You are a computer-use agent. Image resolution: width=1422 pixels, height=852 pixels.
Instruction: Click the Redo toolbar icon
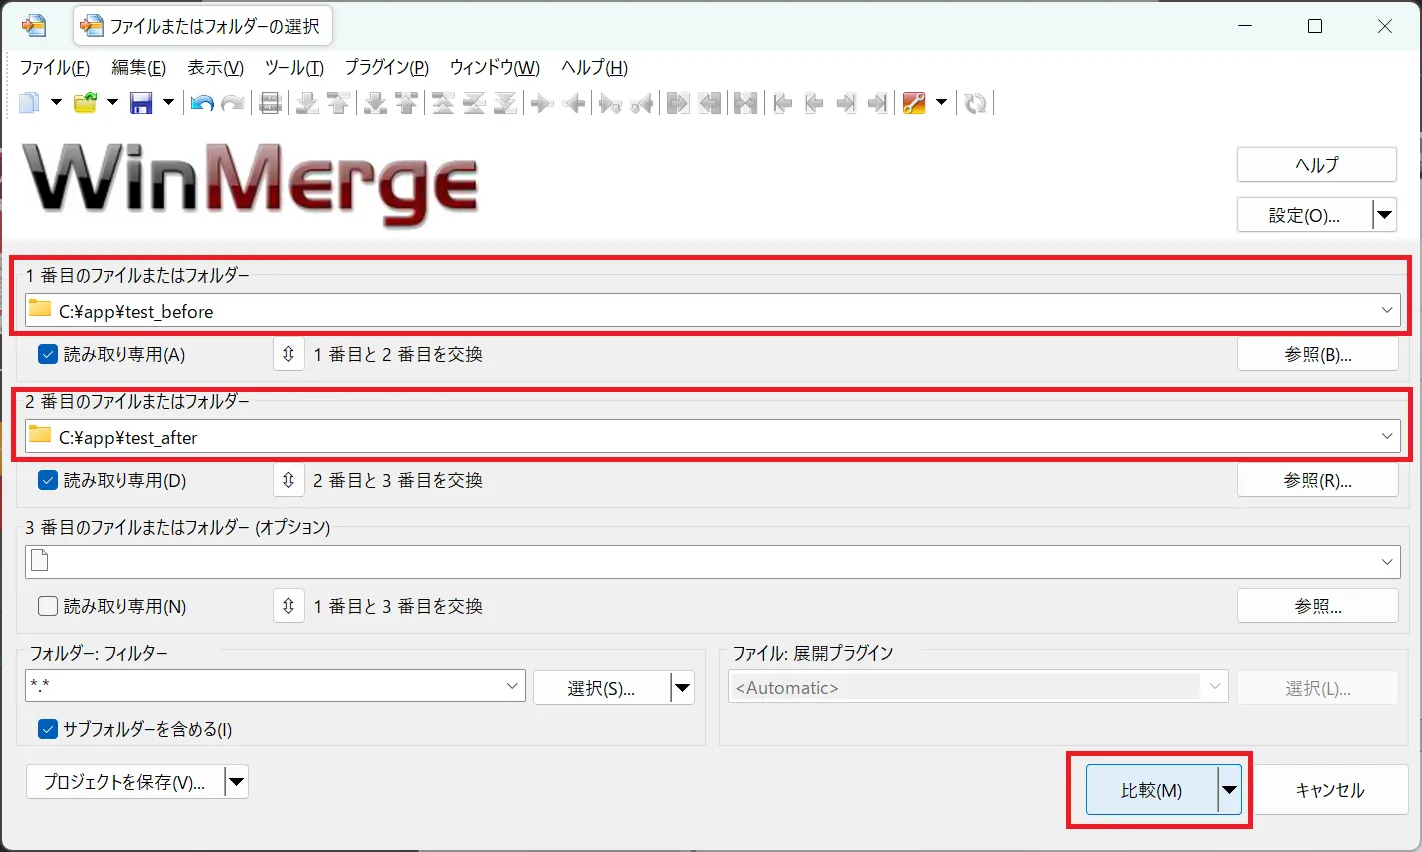click(233, 103)
